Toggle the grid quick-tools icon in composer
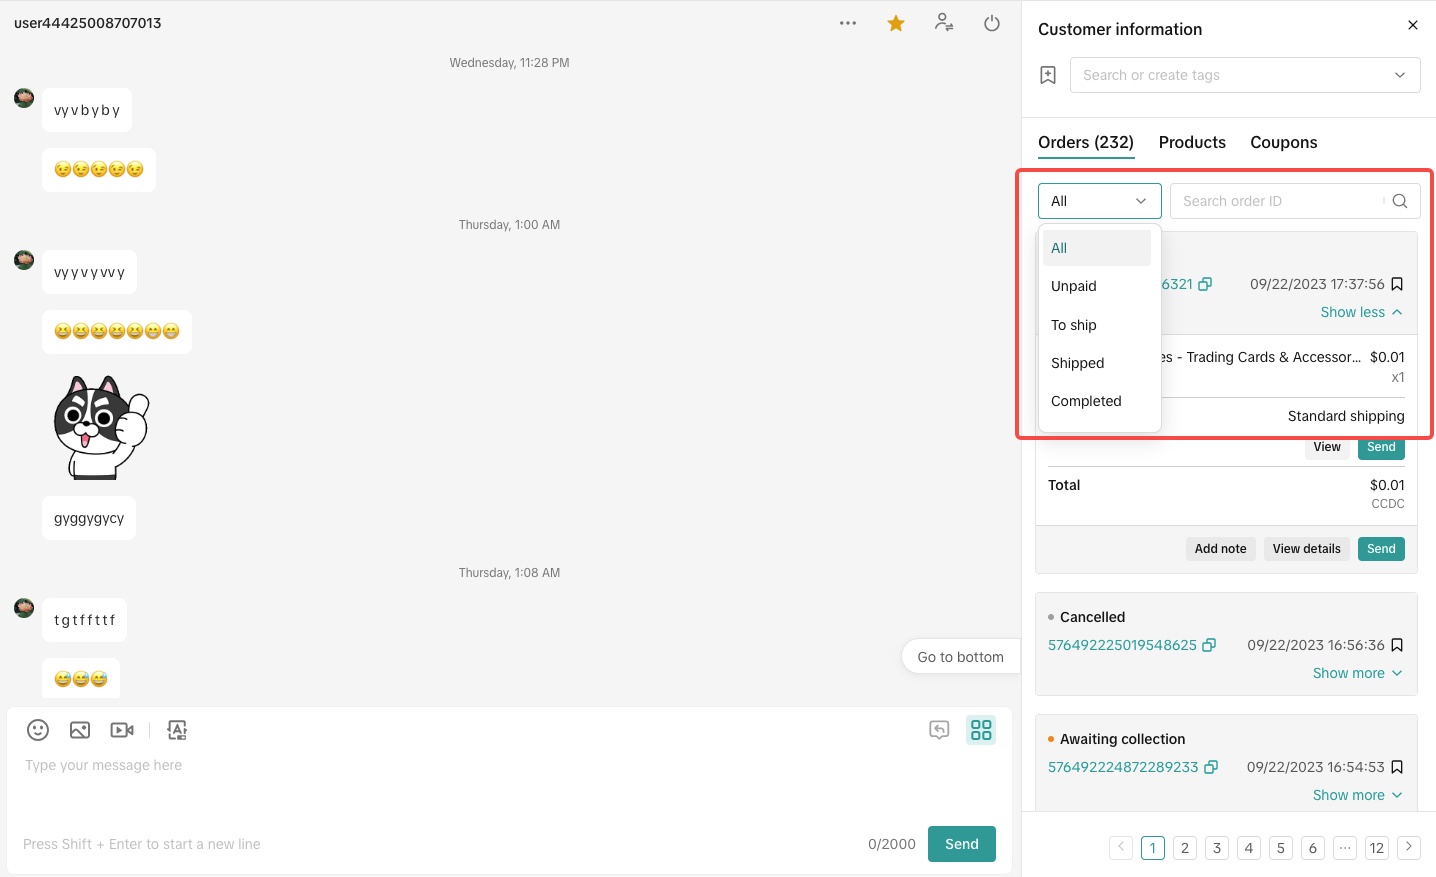The width and height of the screenshot is (1436, 877). [981, 730]
